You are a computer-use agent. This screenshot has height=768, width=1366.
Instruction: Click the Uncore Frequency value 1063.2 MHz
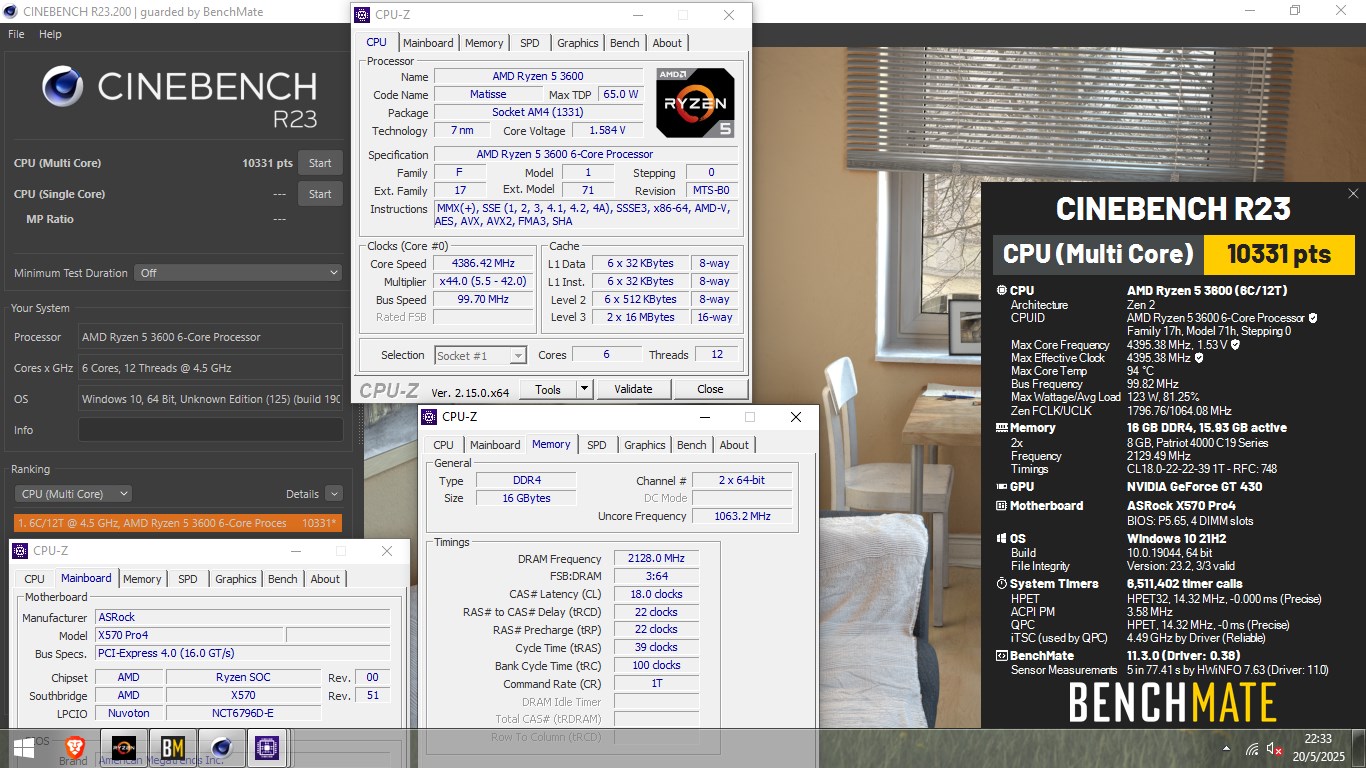tap(741, 516)
